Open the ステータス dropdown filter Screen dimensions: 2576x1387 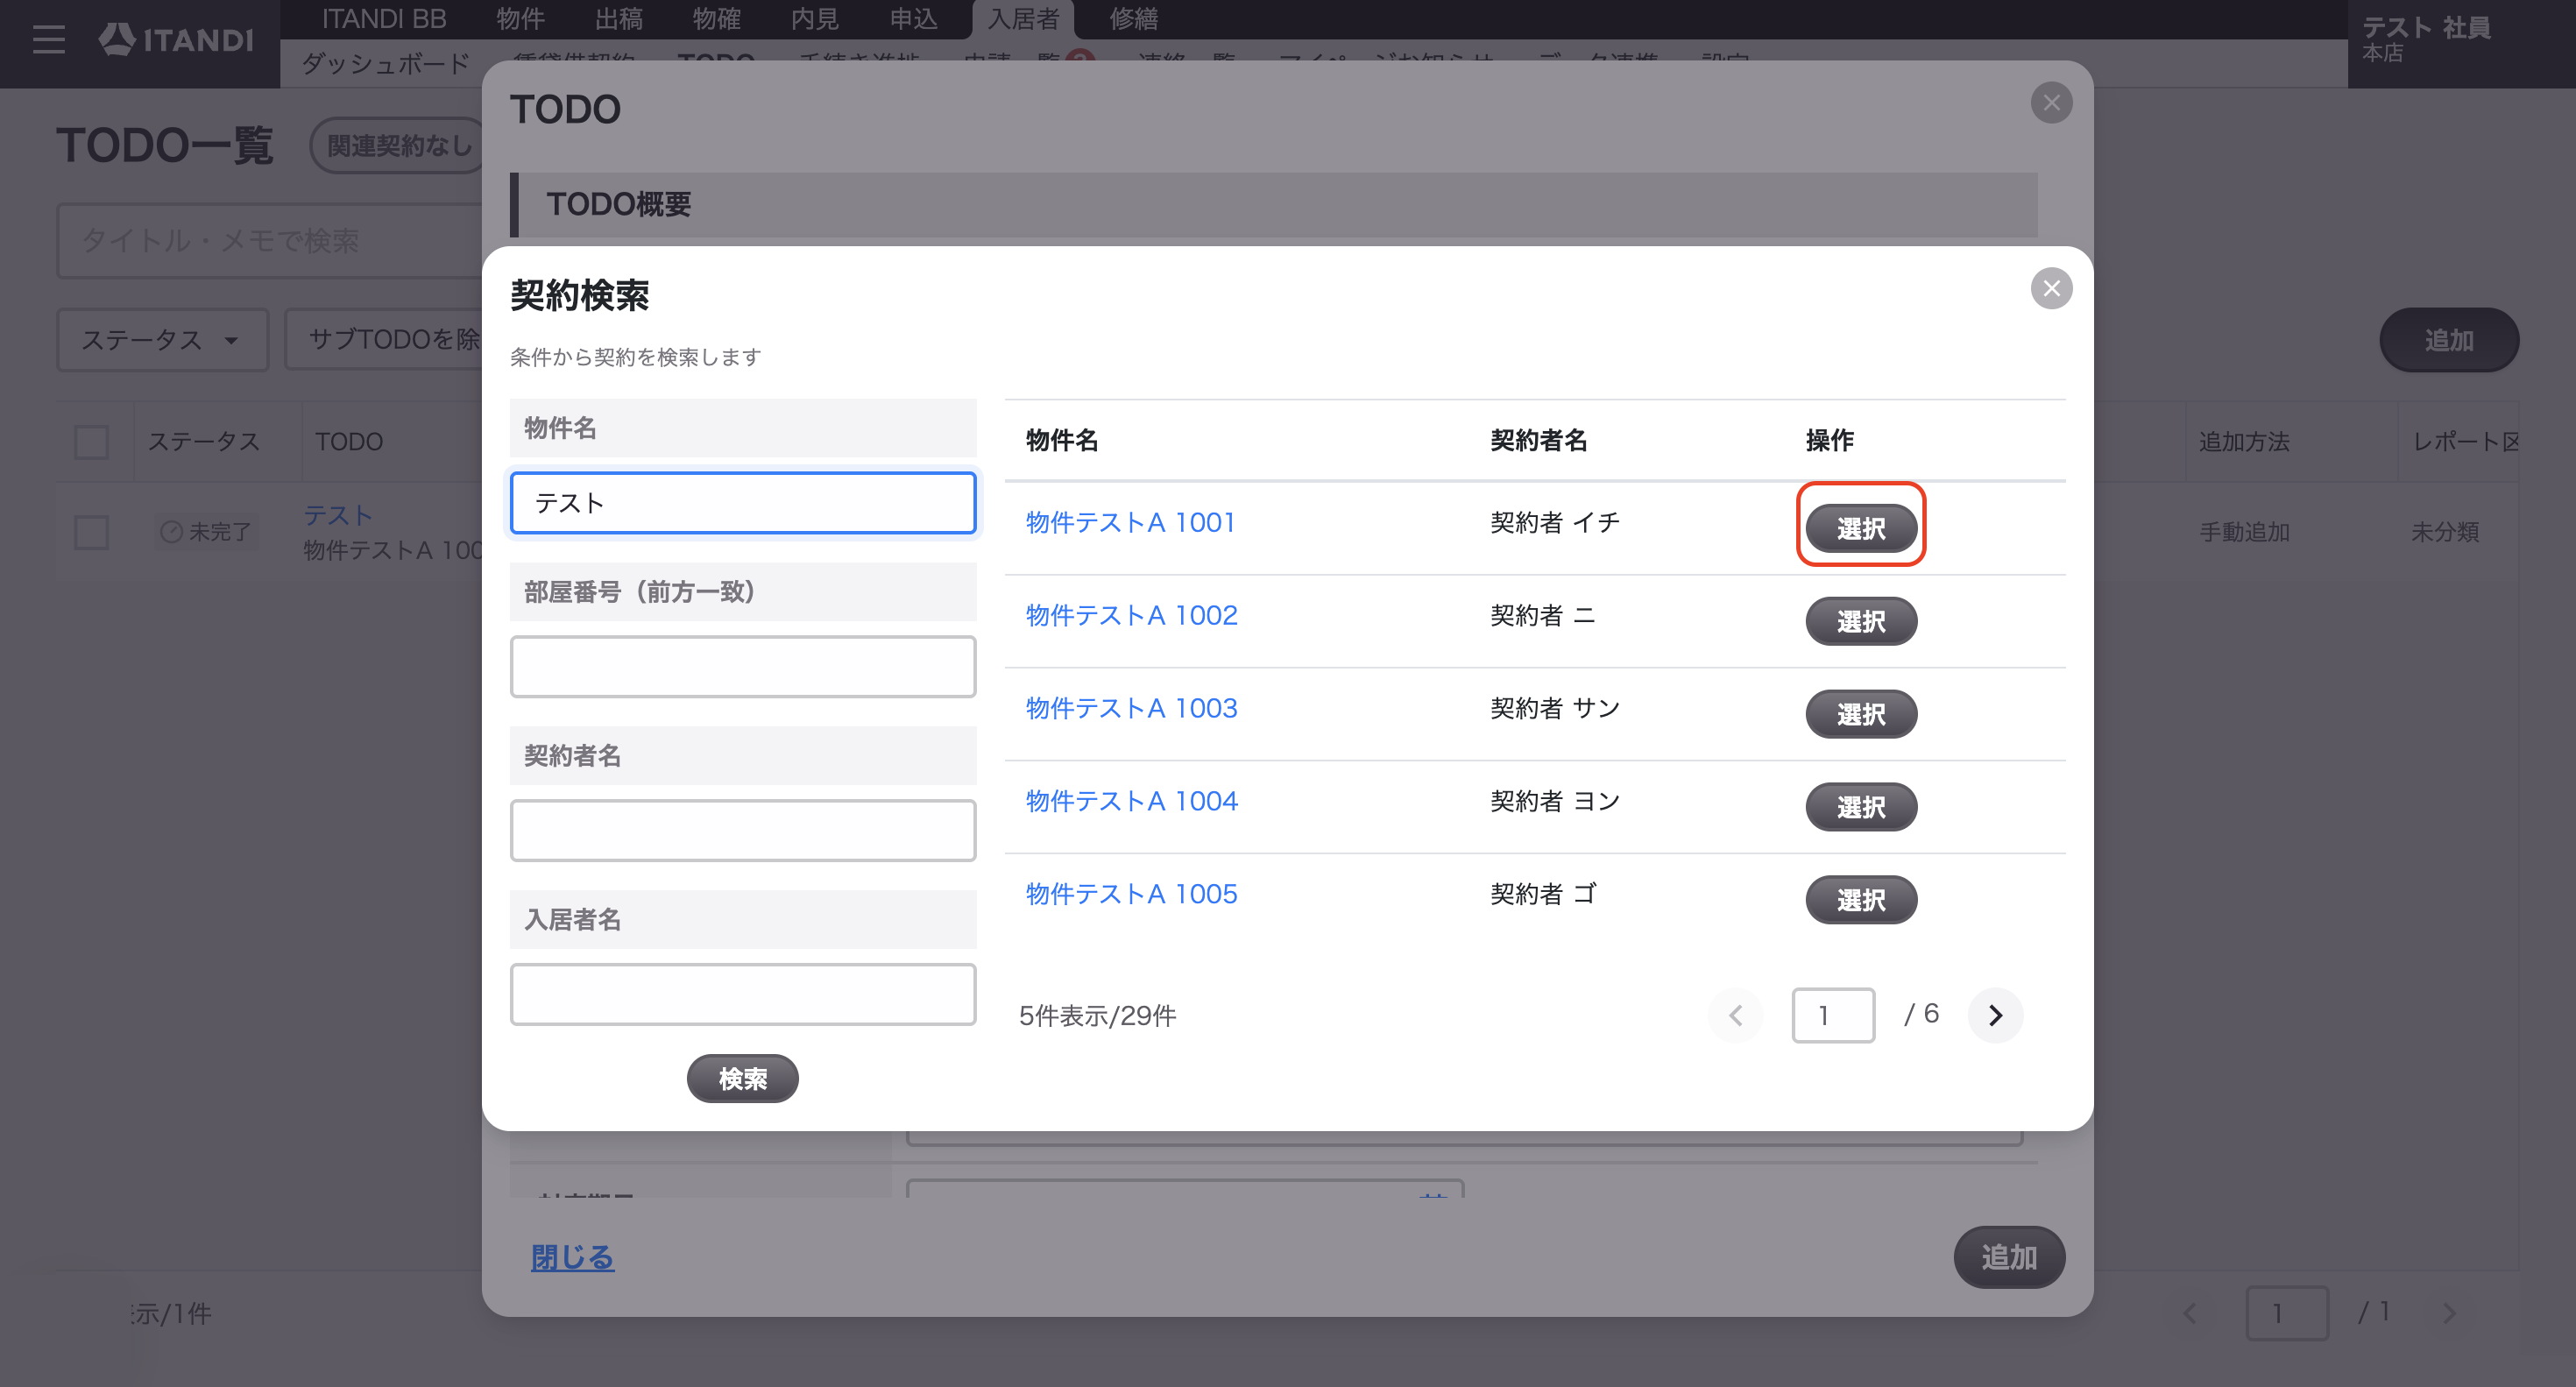point(162,340)
